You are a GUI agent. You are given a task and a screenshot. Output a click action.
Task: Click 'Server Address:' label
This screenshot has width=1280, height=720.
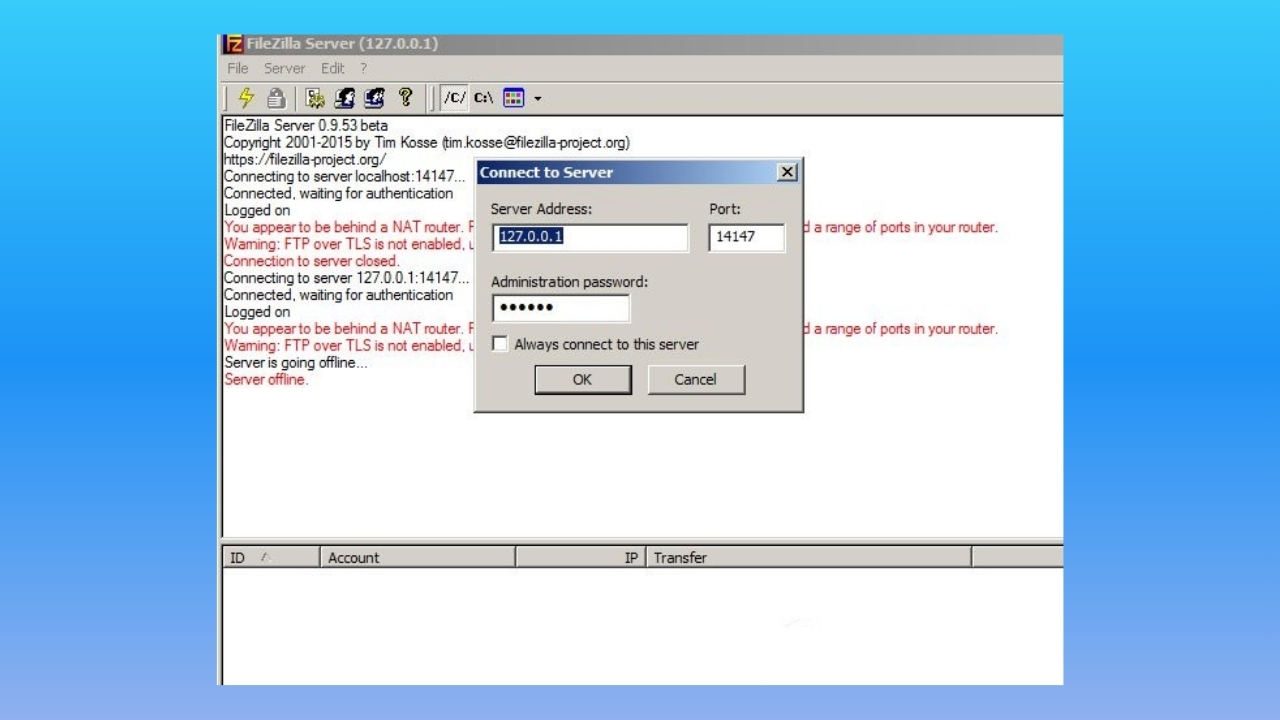click(541, 209)
